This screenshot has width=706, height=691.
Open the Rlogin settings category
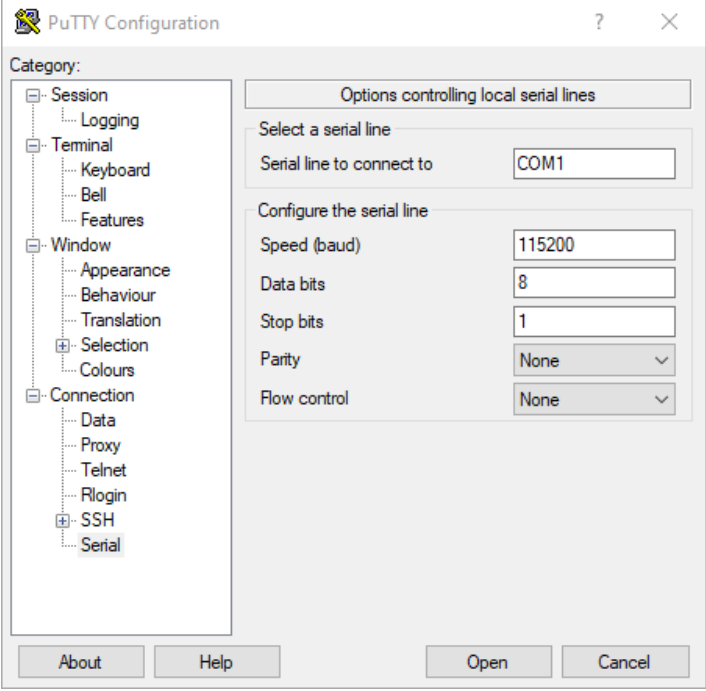coord(104,495)
